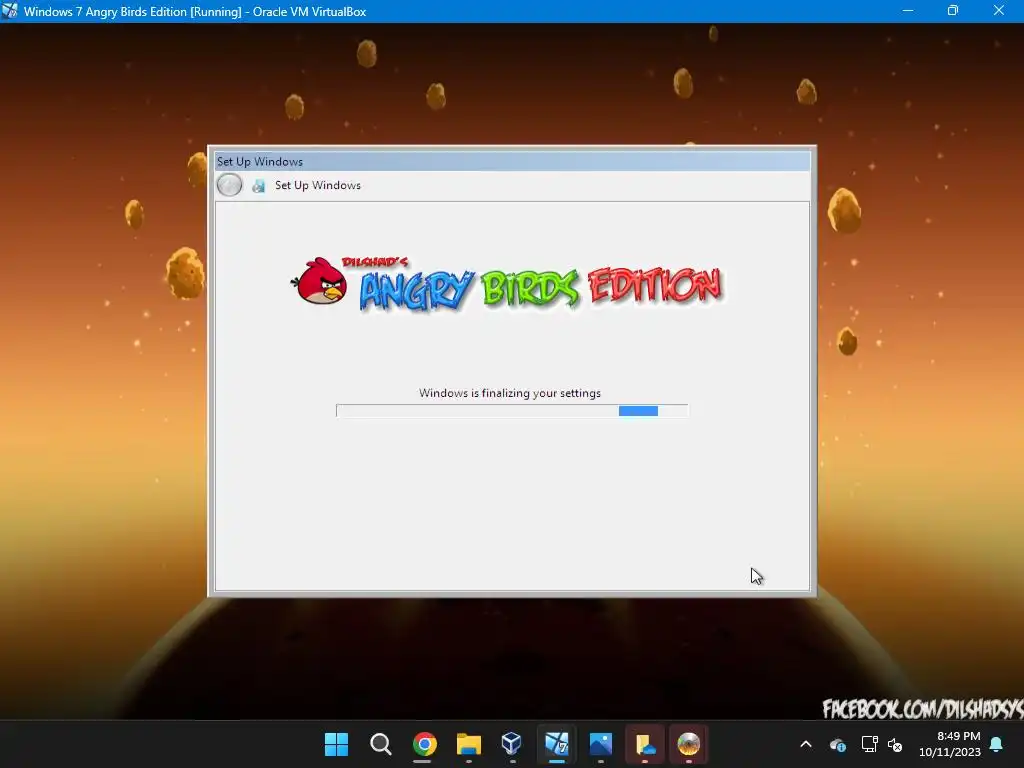1024x768 pixels.
Task: Open the notification bell
Action: pos(997,744)
